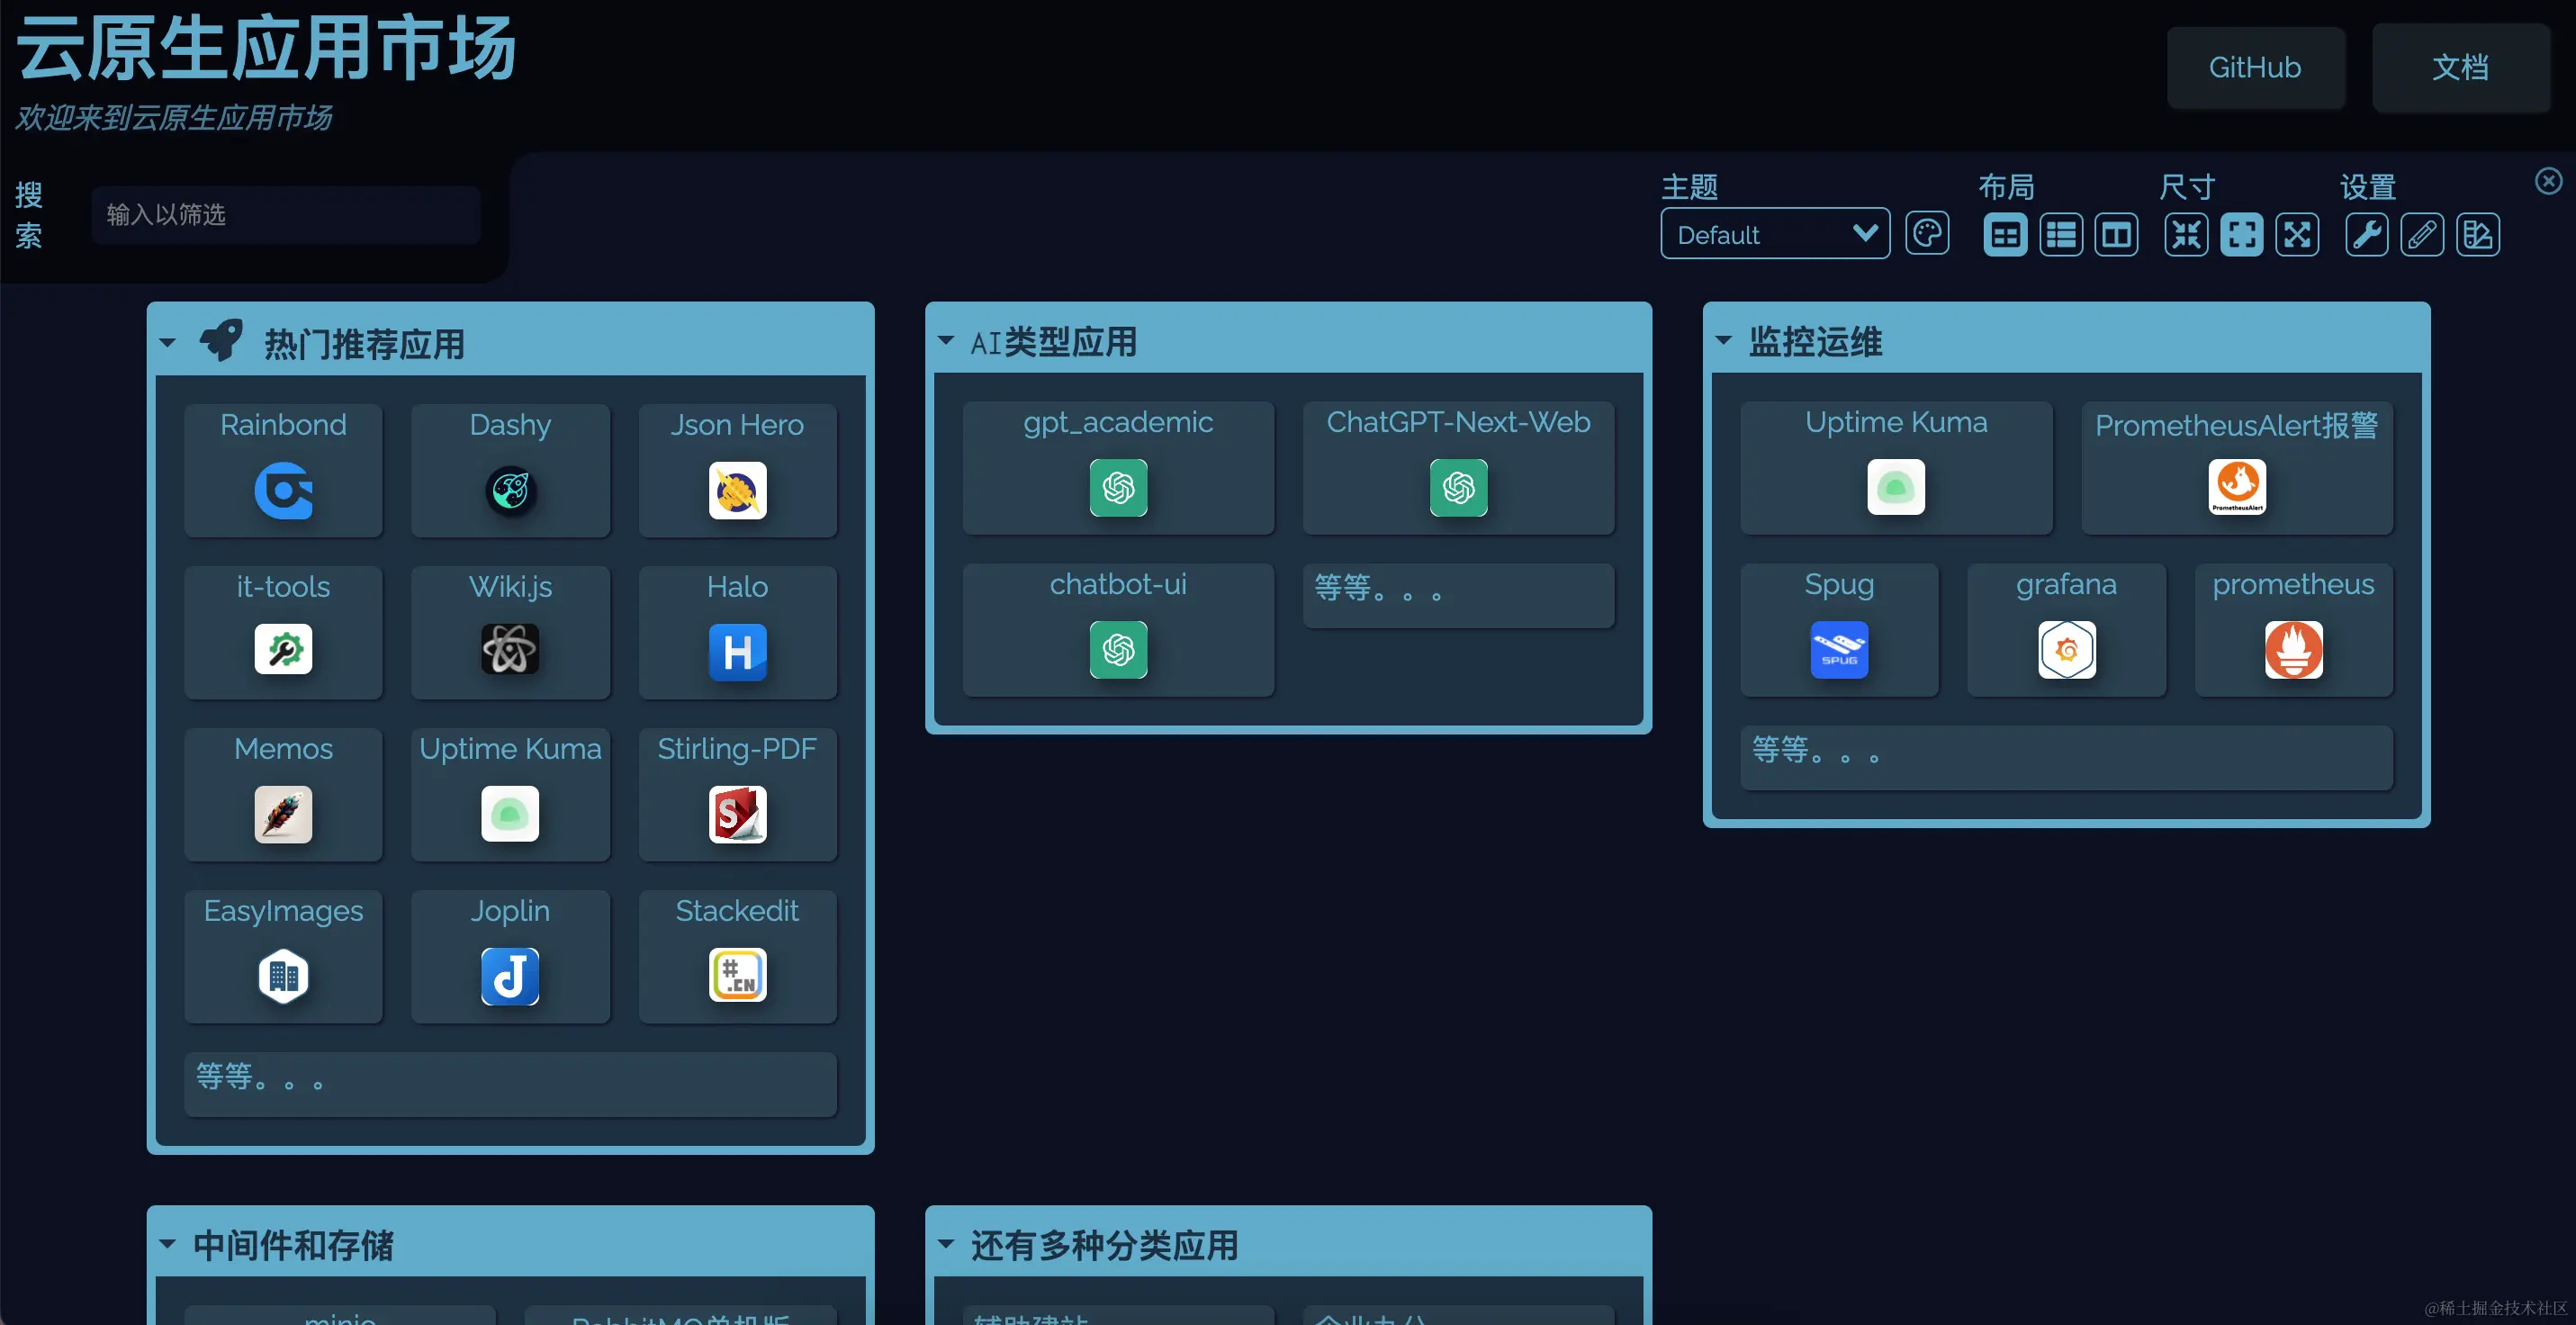Viewport: 2576px width, 1325px height.
Task: Click 等等。。。 in 监控运维 section
Action: [x=2066, y=757]
